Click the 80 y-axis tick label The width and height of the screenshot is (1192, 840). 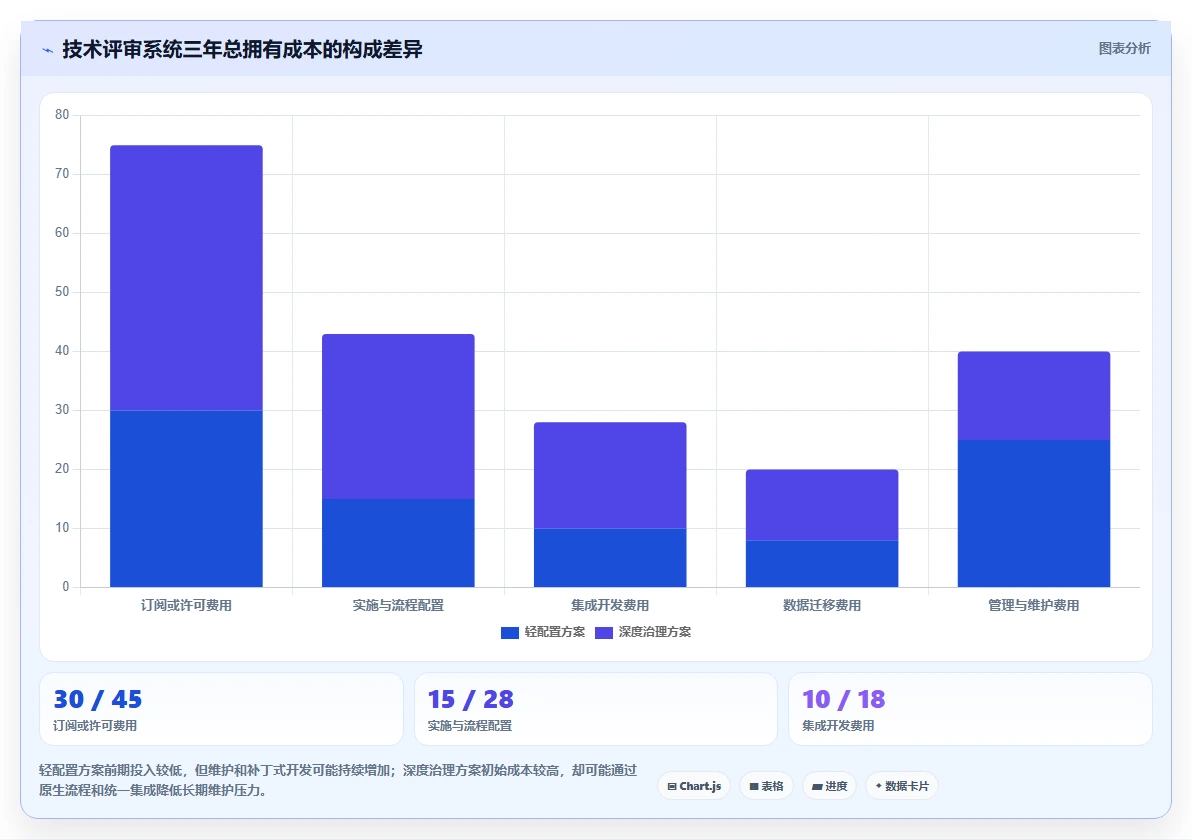(x=62, y=115)
